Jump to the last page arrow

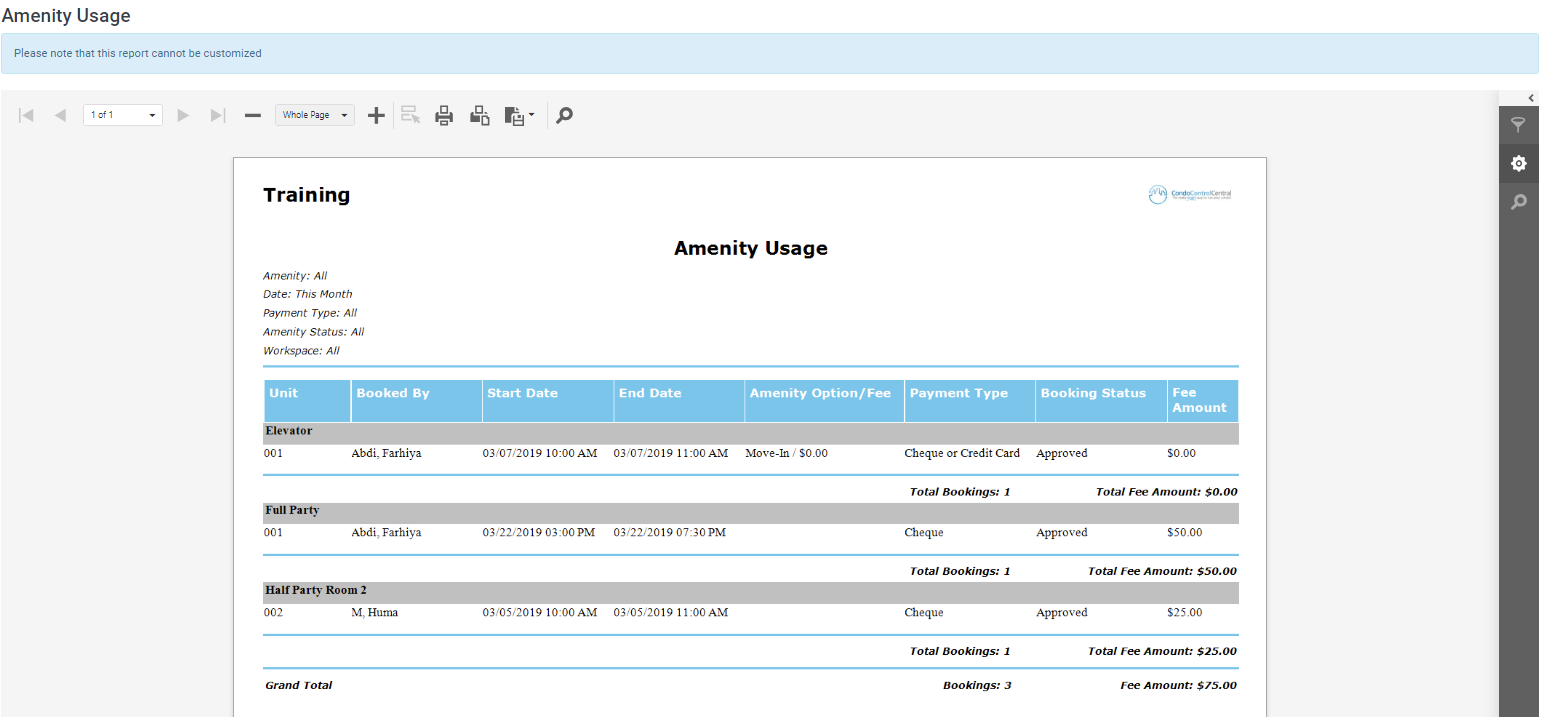point(217,116)
